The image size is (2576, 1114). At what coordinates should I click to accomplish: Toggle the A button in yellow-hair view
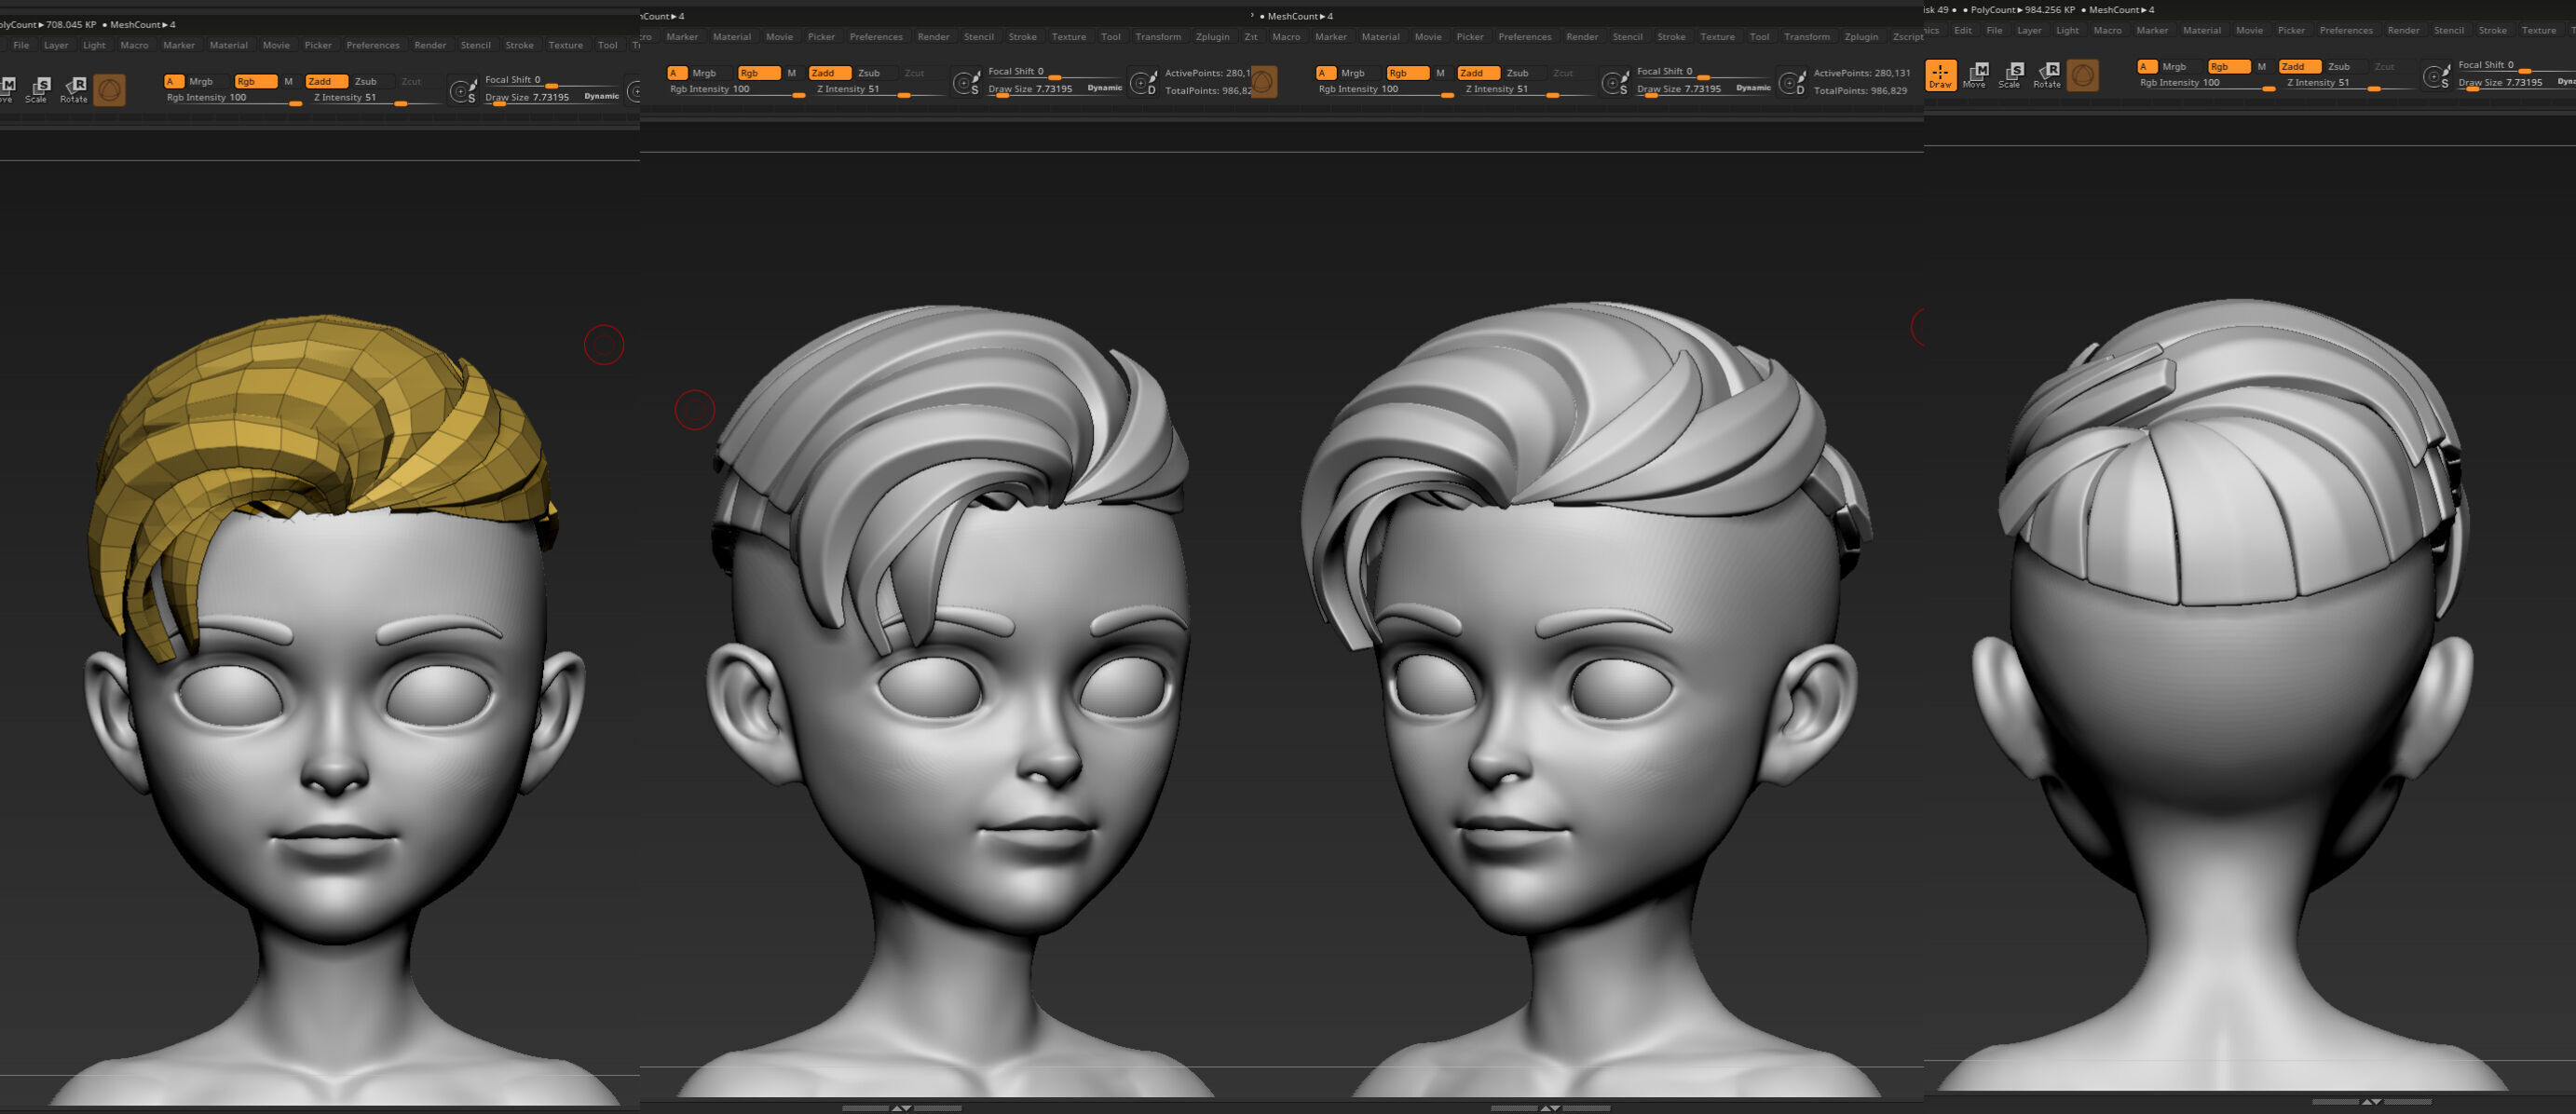(x=173, y=81)
